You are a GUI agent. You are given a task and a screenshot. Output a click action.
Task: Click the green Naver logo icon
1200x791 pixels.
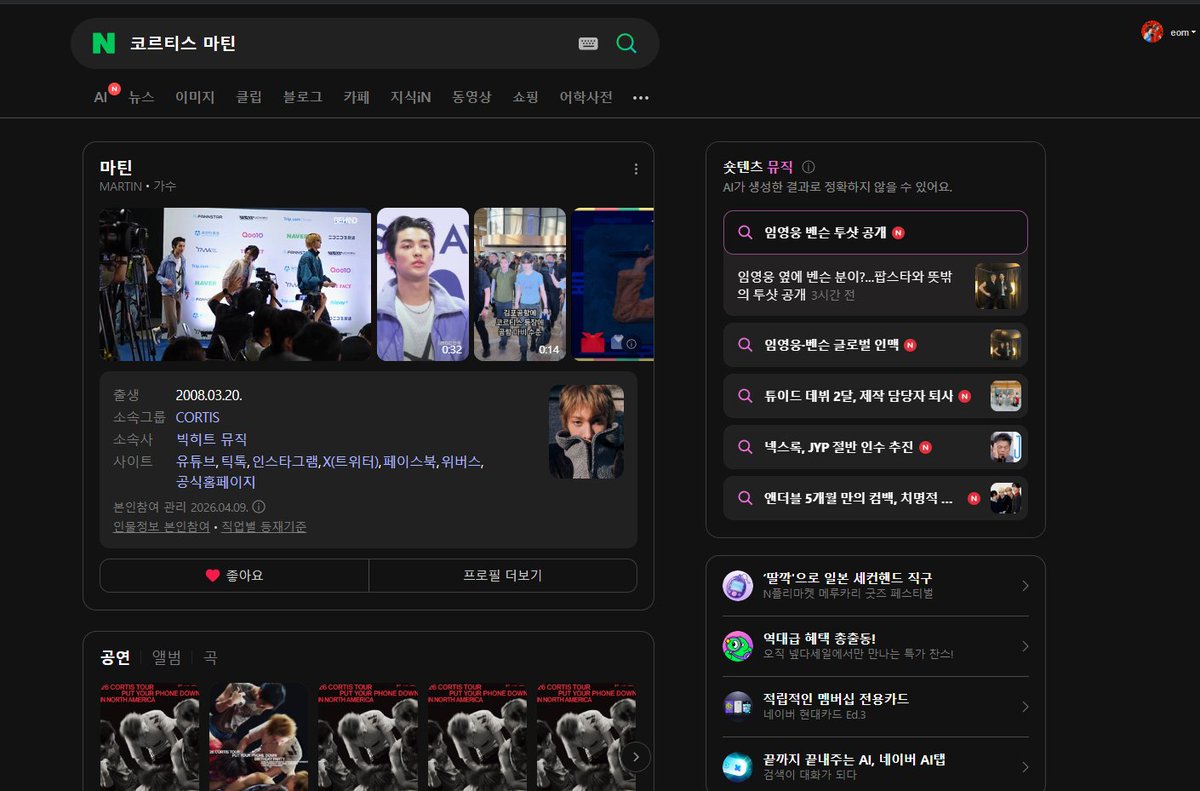pyautogui.click(x=104, y=43)
